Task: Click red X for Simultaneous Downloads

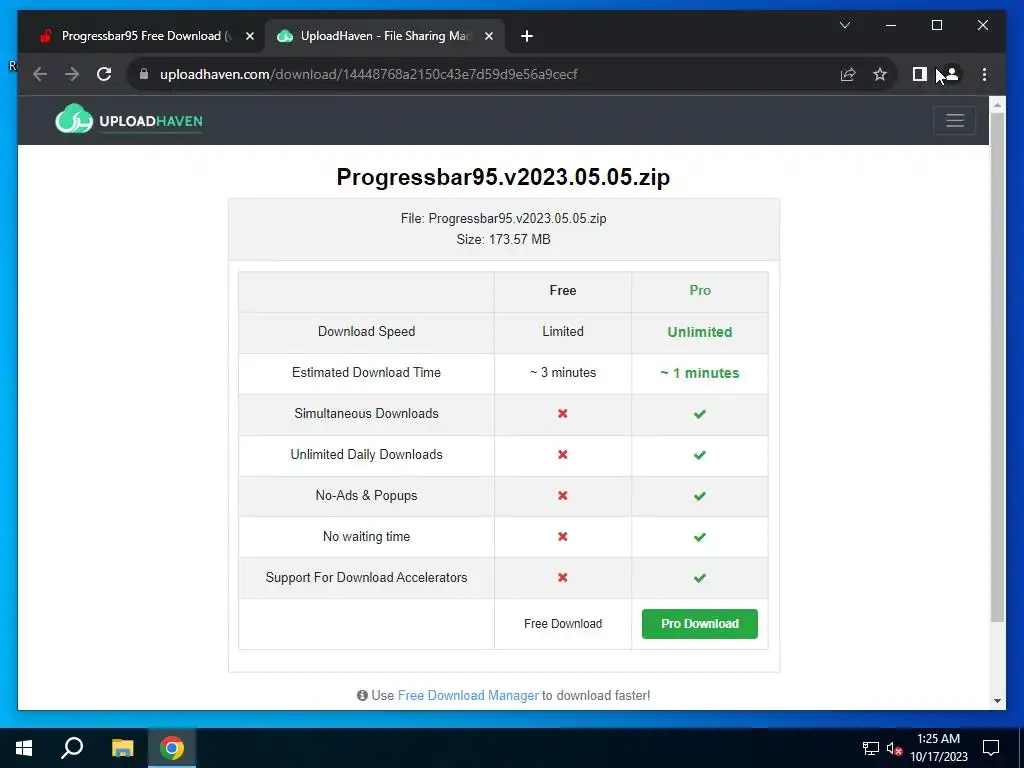Action: click(x=562, y=413)
